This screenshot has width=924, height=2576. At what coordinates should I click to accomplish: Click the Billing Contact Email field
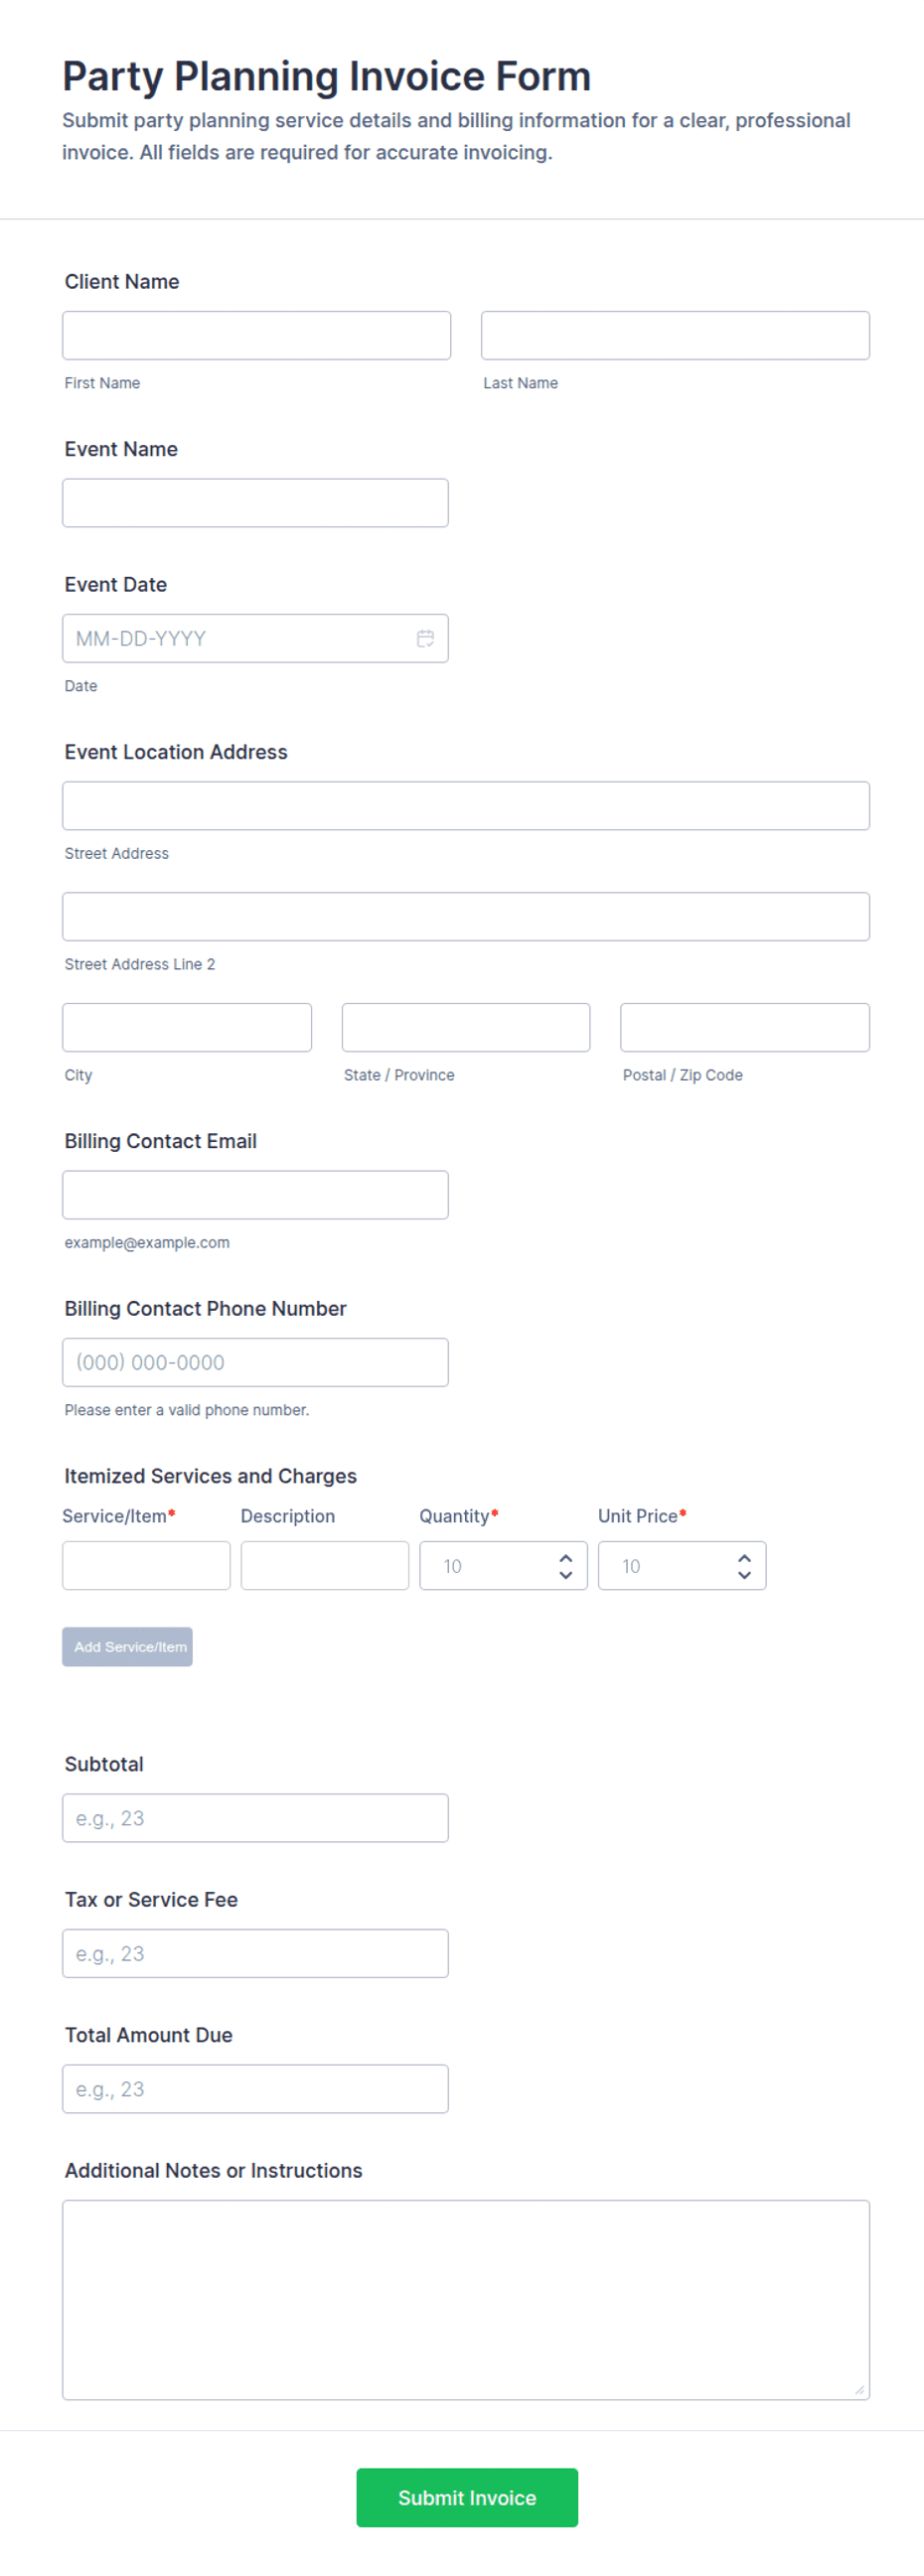tap(255, 1195)
